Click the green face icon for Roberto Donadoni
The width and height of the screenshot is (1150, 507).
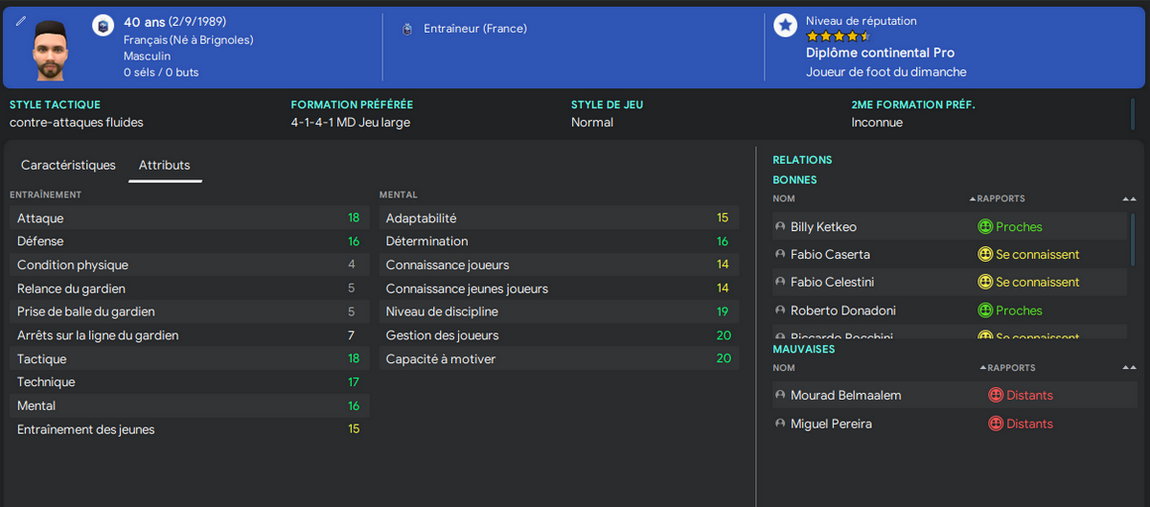click(x=984, y=311)
